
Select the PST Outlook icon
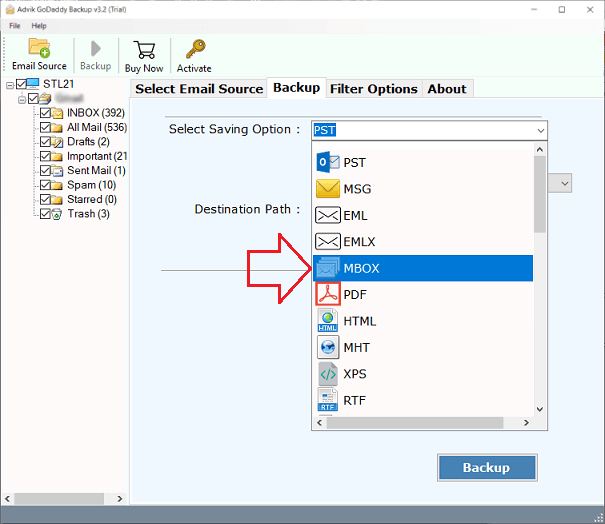coord(328,162)
